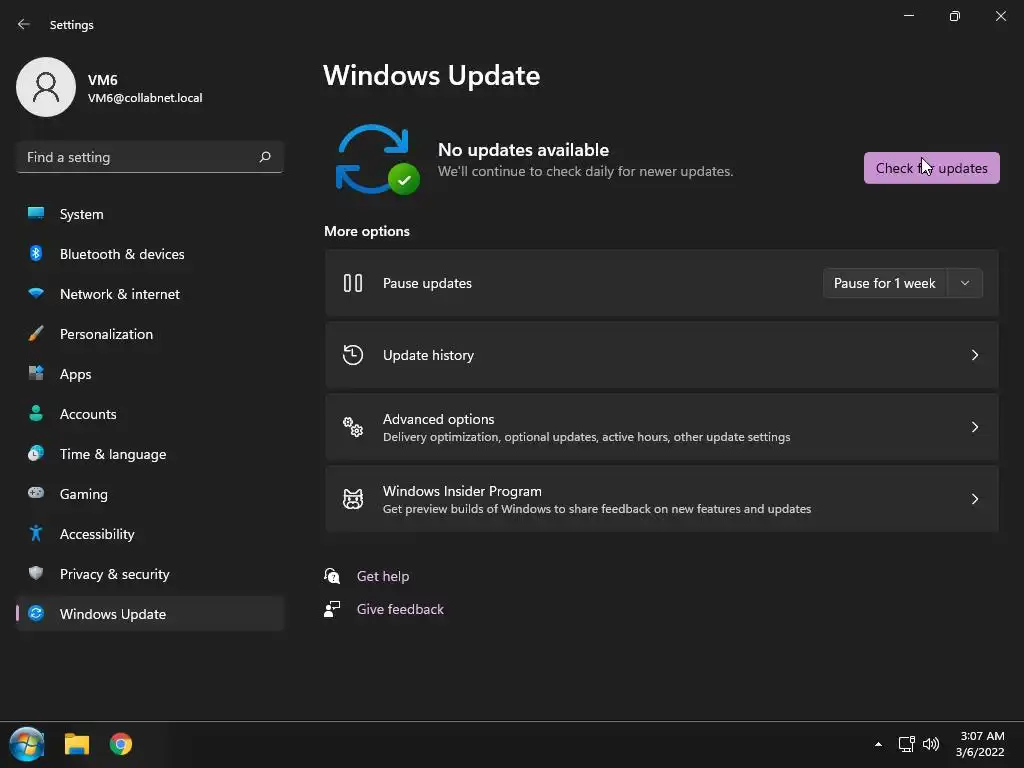Click the Pause updates label
This screenshot has height=768, width=1024.
(427, 283)
